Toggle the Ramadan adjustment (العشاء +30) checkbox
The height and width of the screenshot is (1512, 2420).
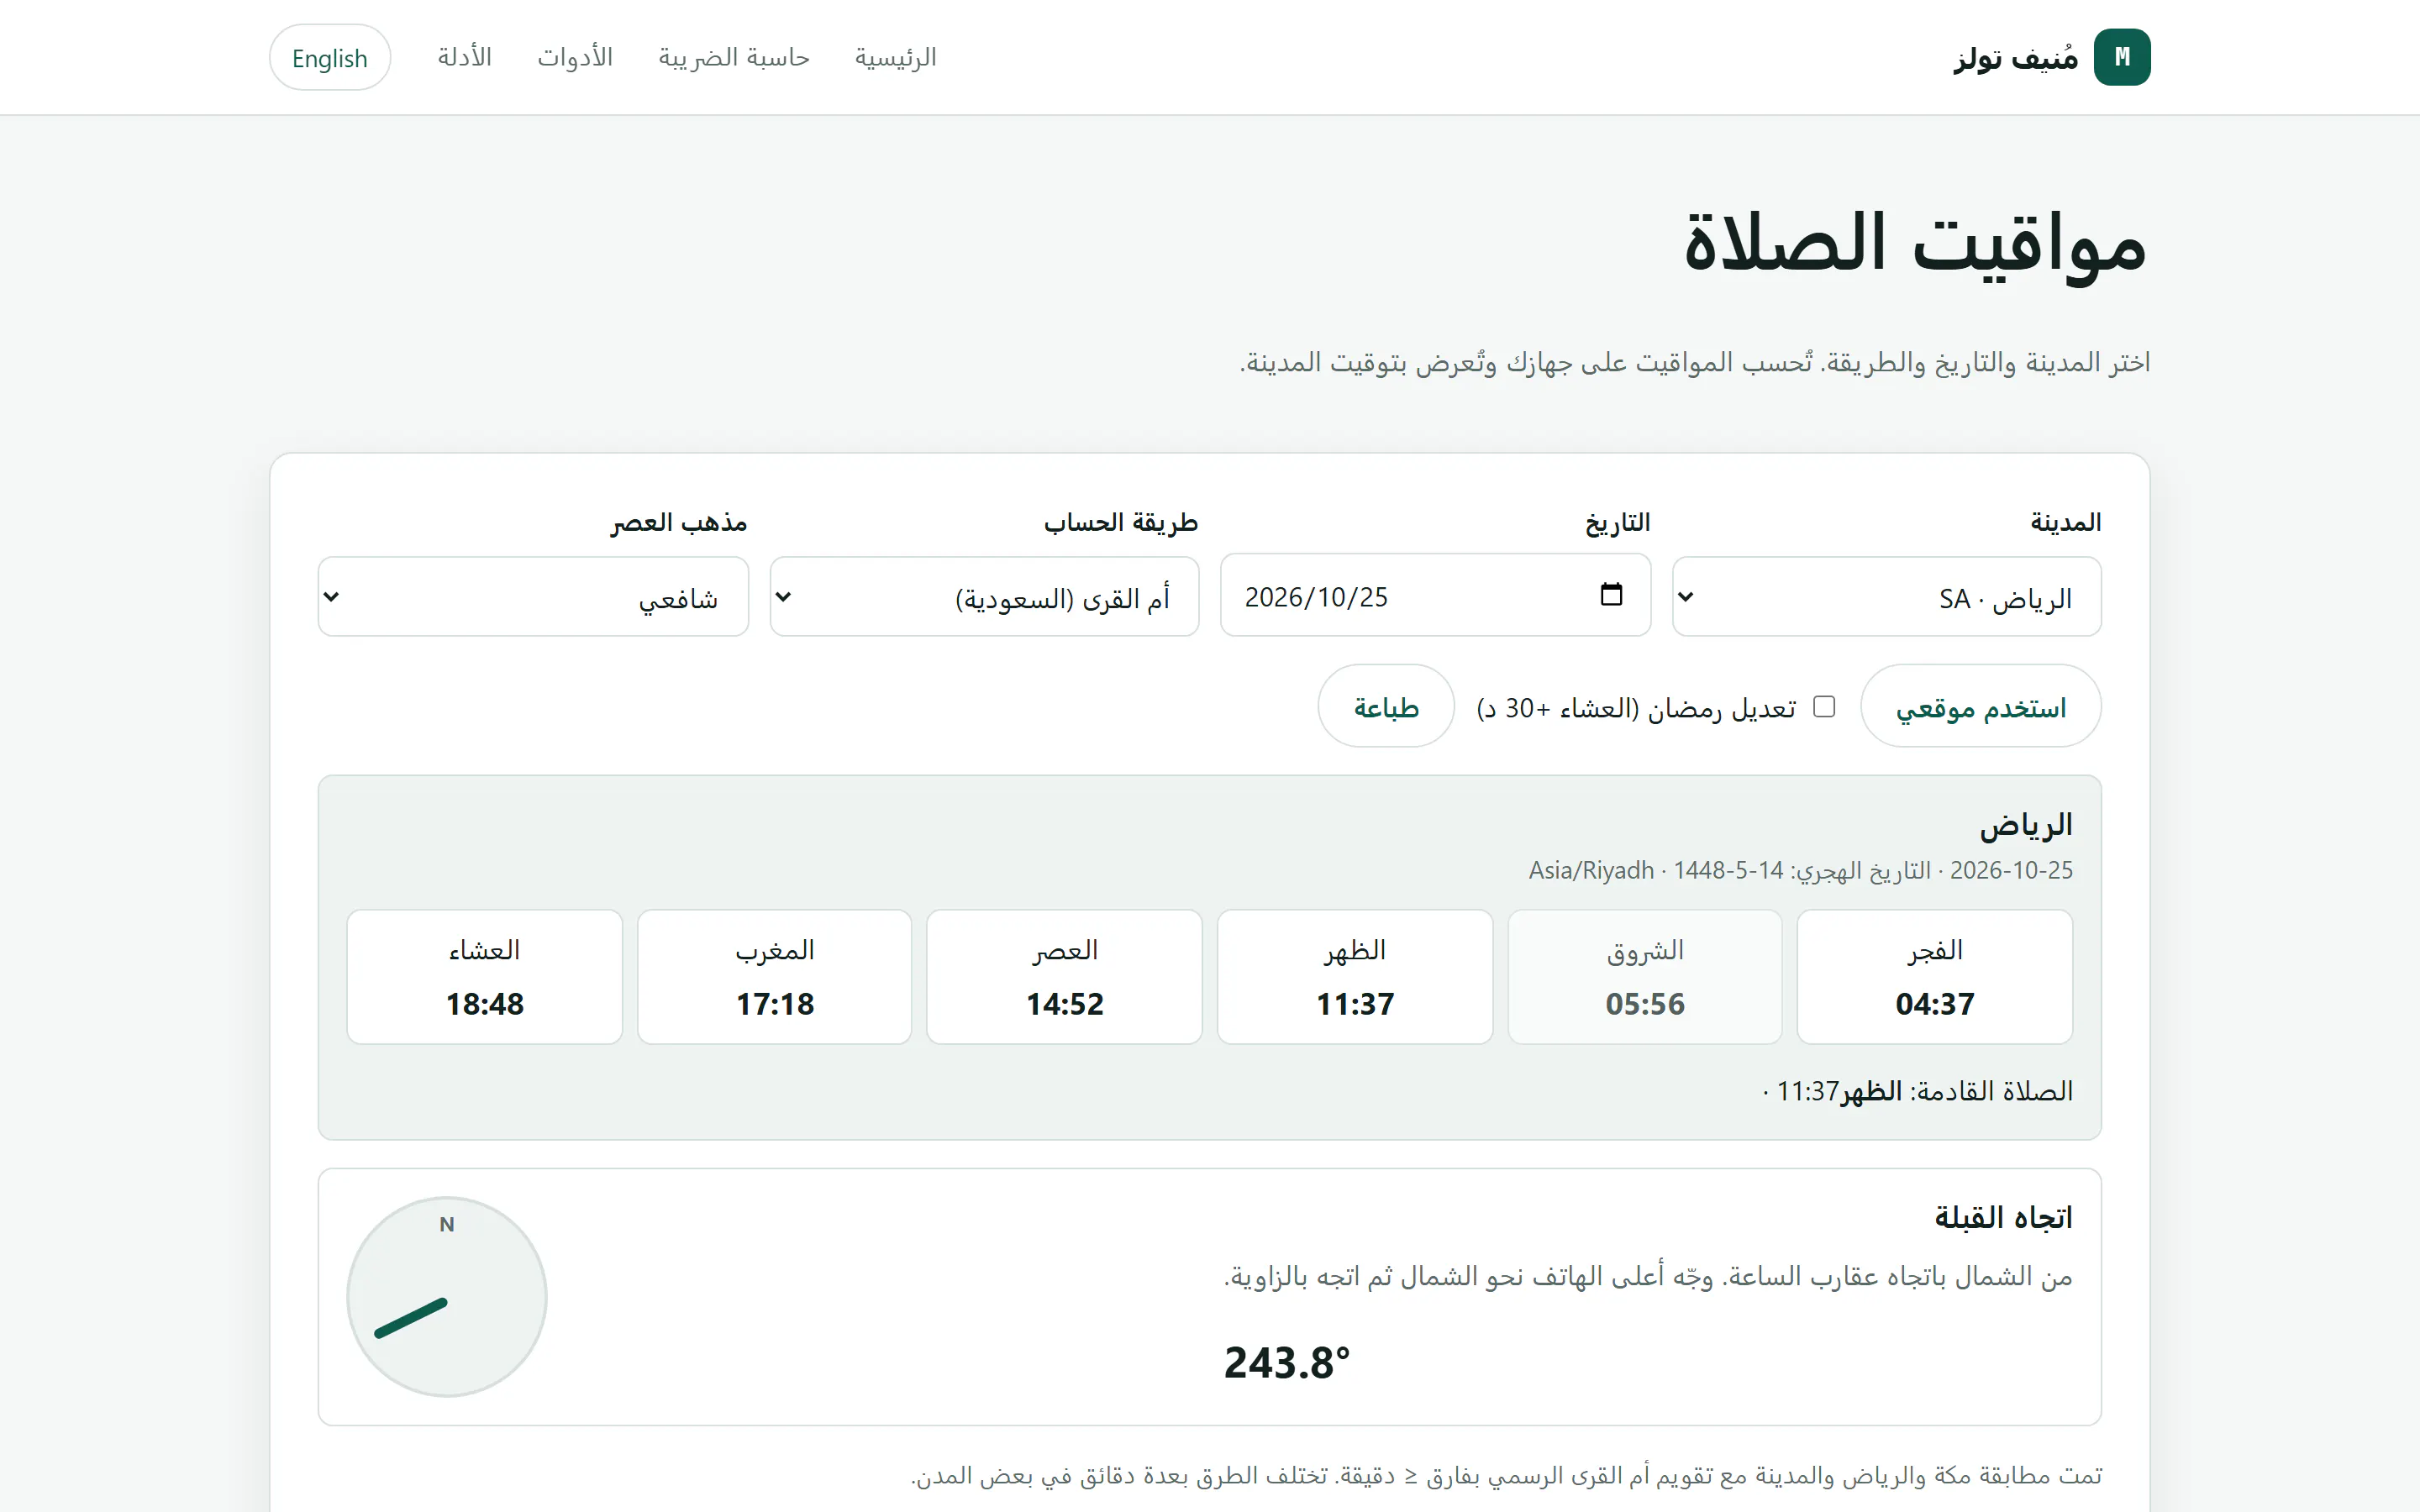coord(1824,707)
